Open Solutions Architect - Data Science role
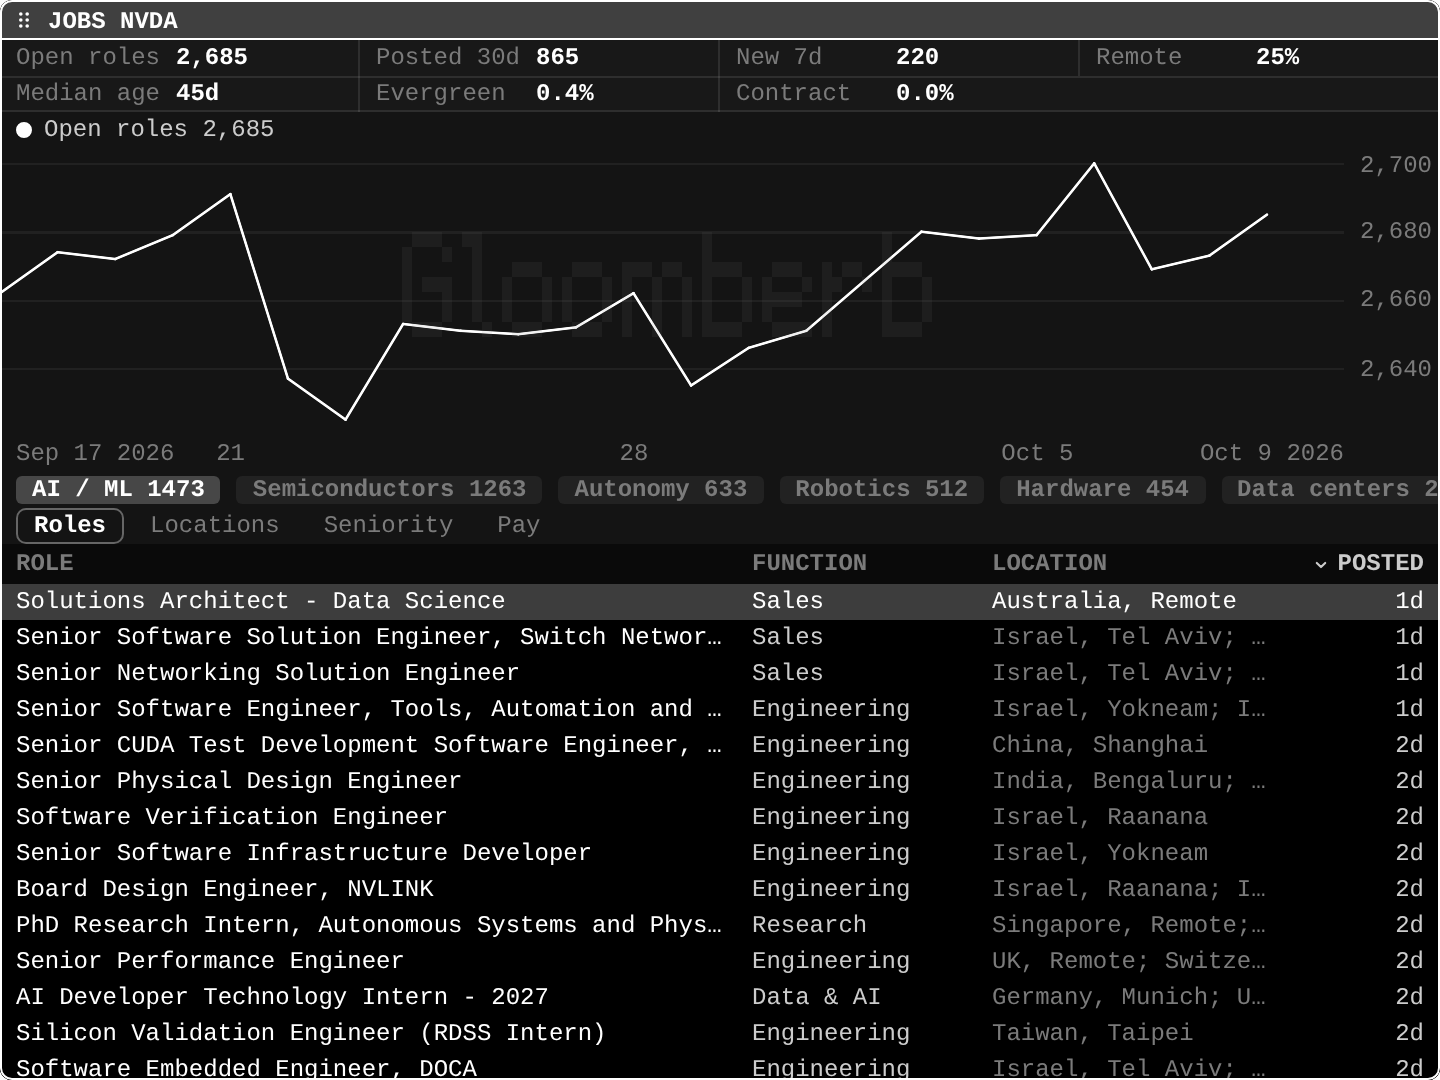 point(720,601)
